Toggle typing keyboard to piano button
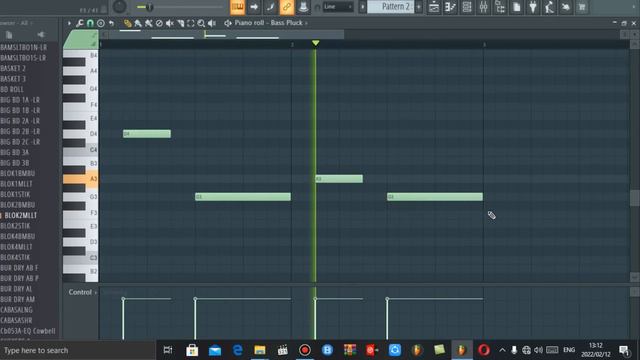Screen dimensions: 640x360 pyautogui.click(x=238, y=7)
